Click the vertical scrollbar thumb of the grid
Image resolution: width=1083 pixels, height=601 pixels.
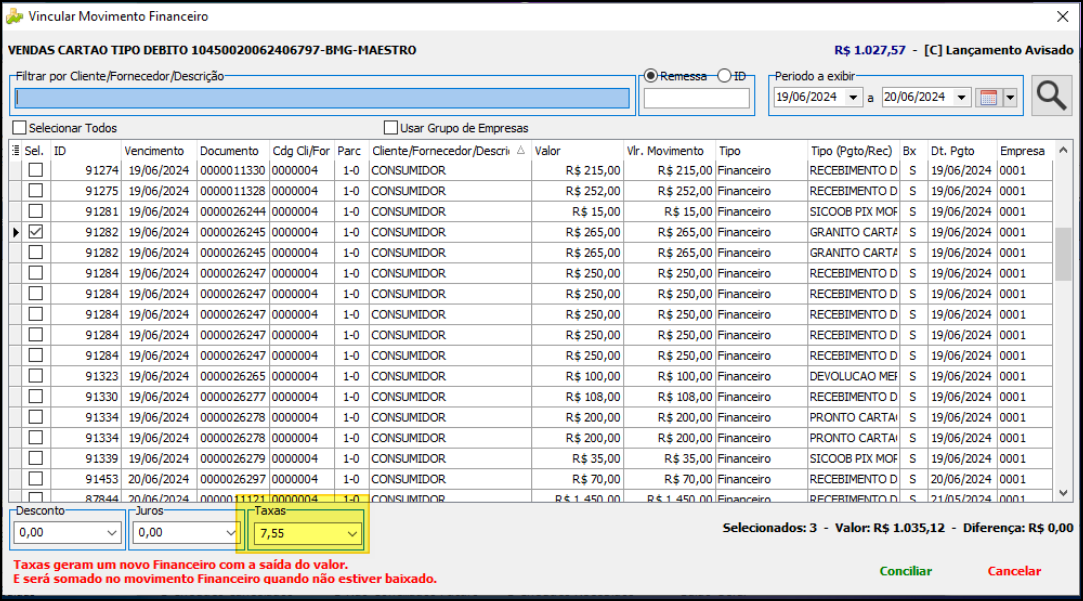tap(1063, 254)
